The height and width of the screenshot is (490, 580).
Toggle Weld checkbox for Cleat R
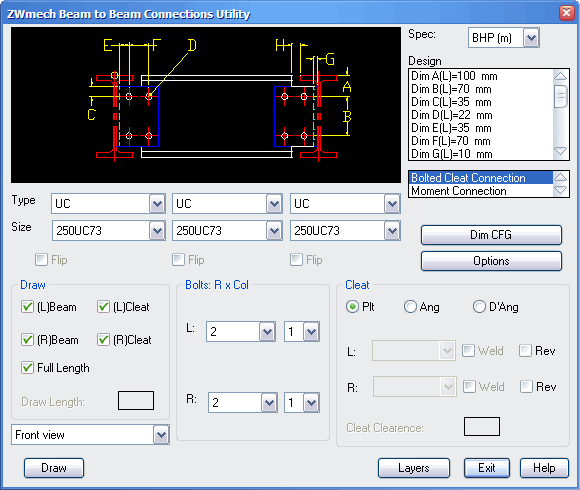click(469, 386)
